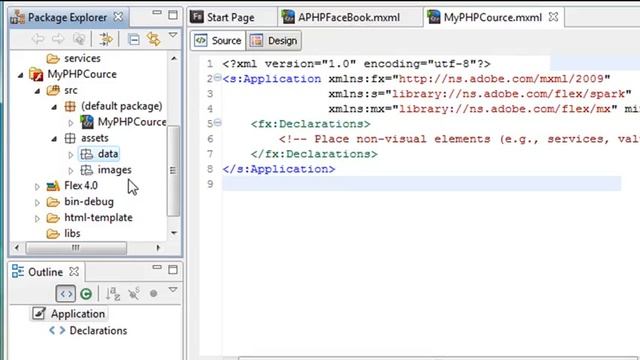
Task: Toggle MXML tag view in Outline
Action: click(66, 294)
